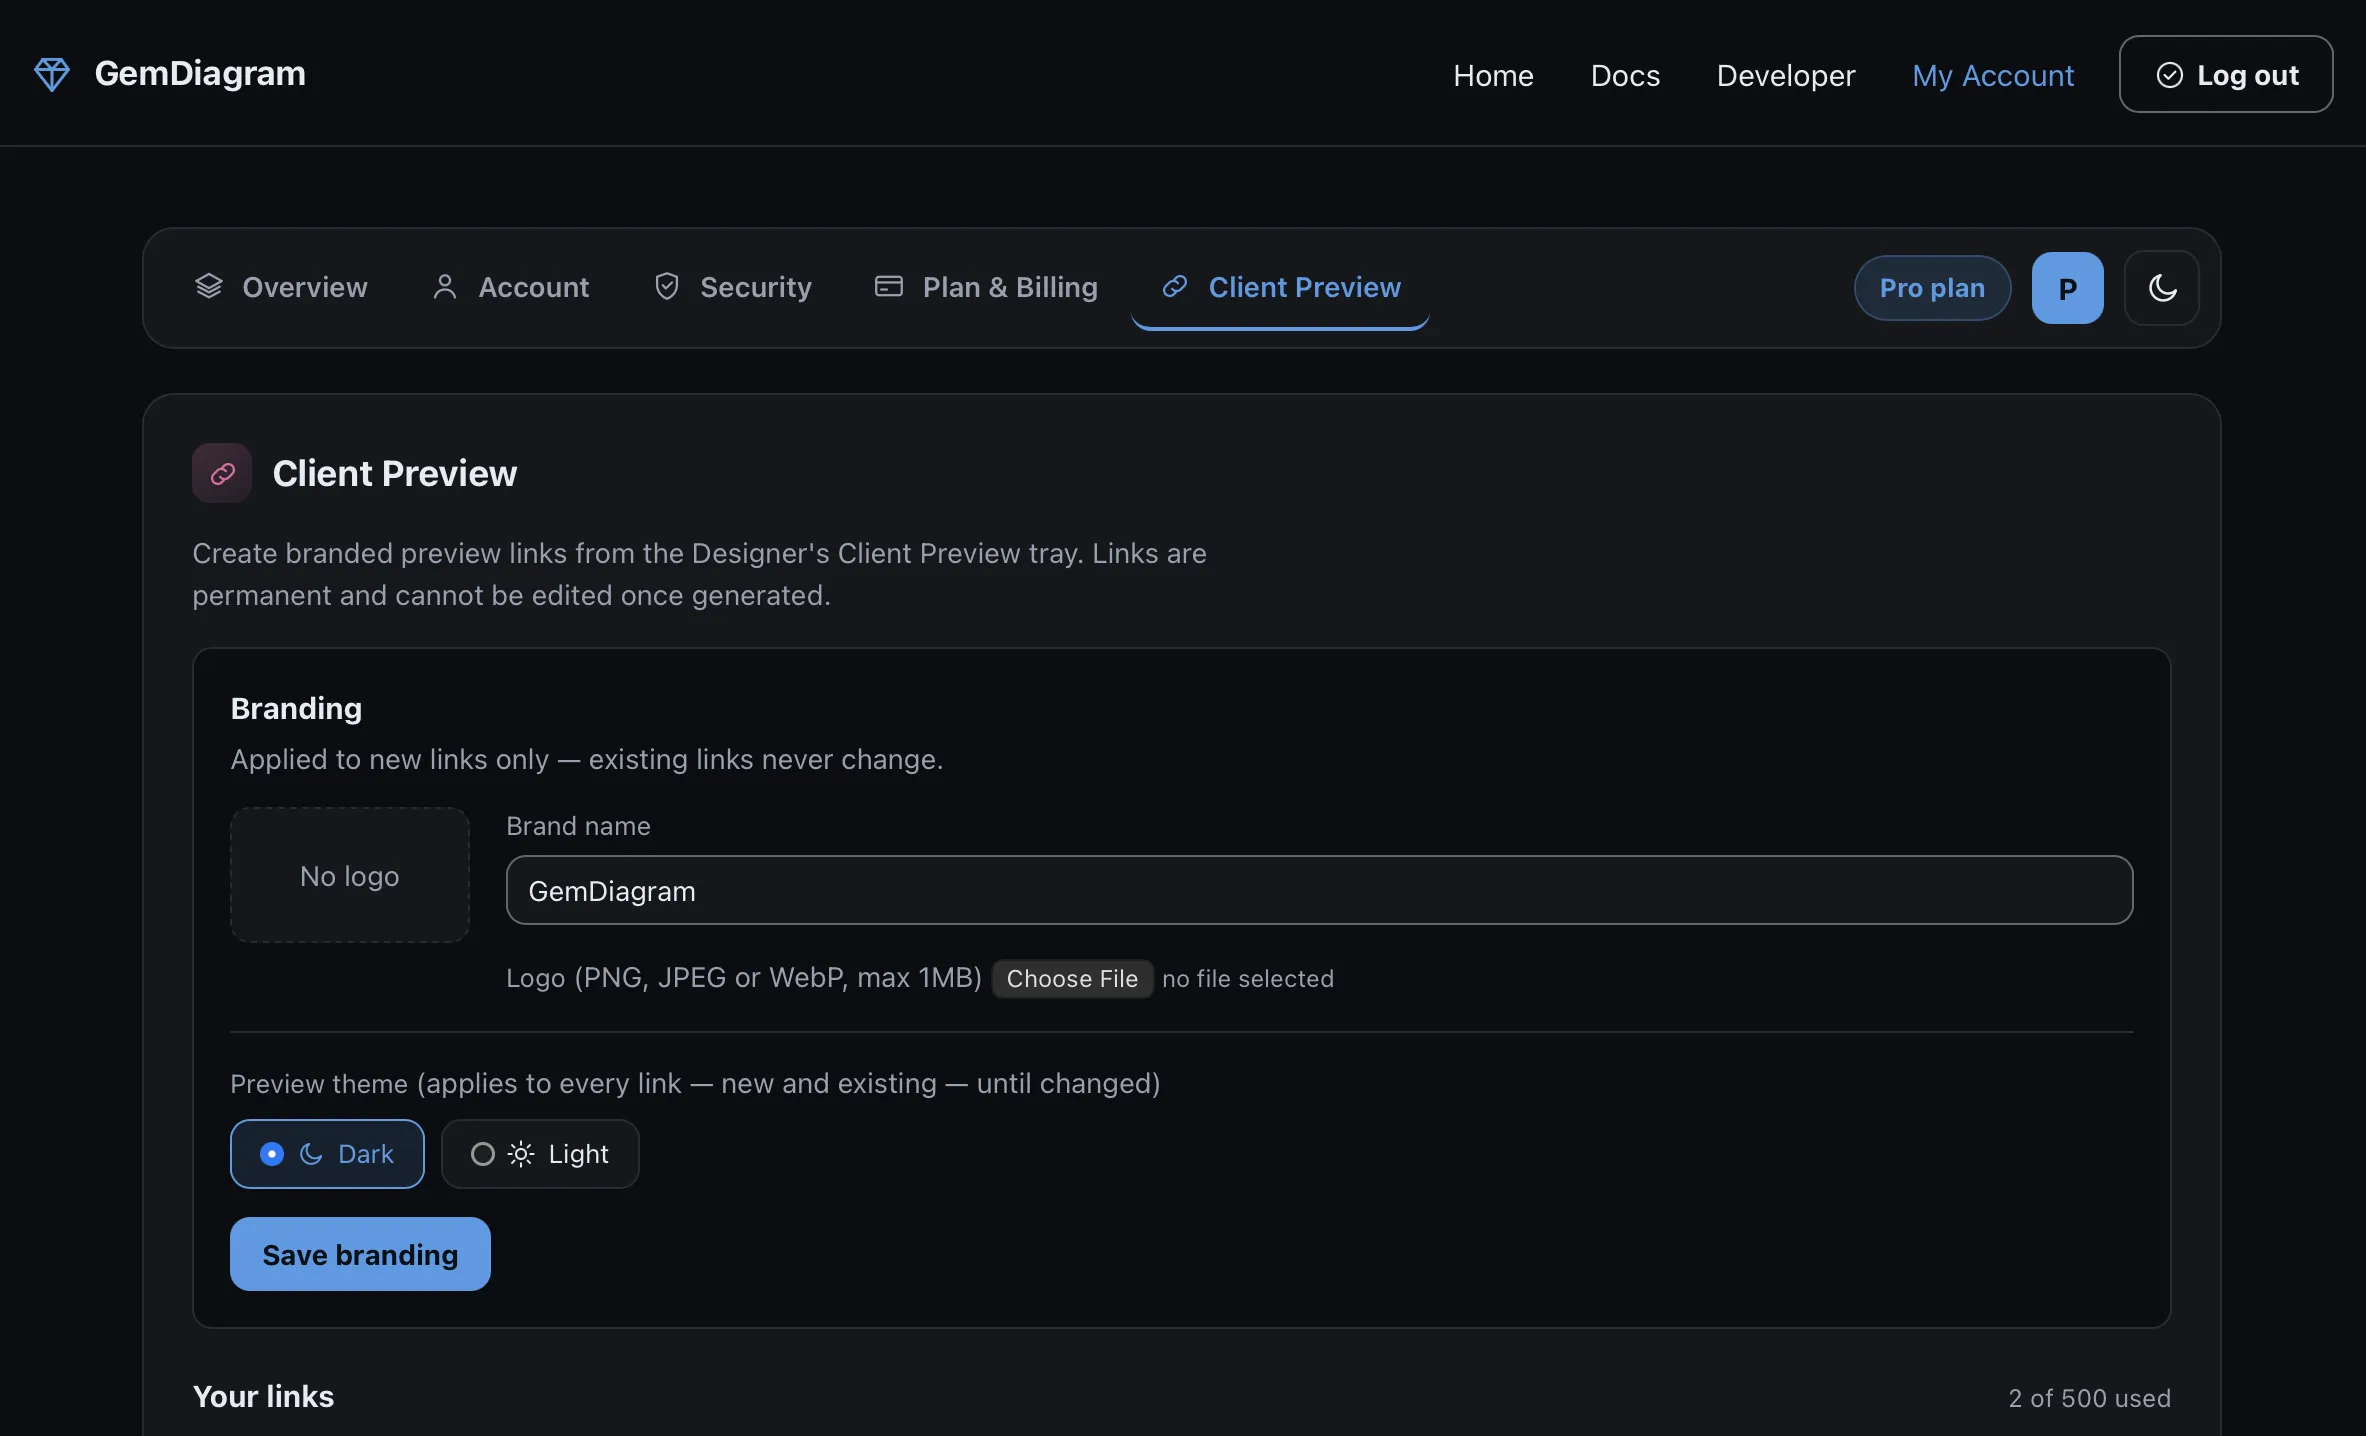Select the Client Preview tab
The image size is (2366, 1436).
pos(1280,287)
